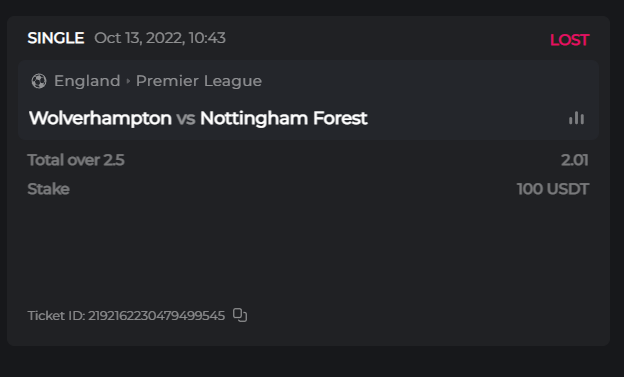Open match statistics bar chart icon
The width and height of the screenshot is (624, 377).
point(576,118)
